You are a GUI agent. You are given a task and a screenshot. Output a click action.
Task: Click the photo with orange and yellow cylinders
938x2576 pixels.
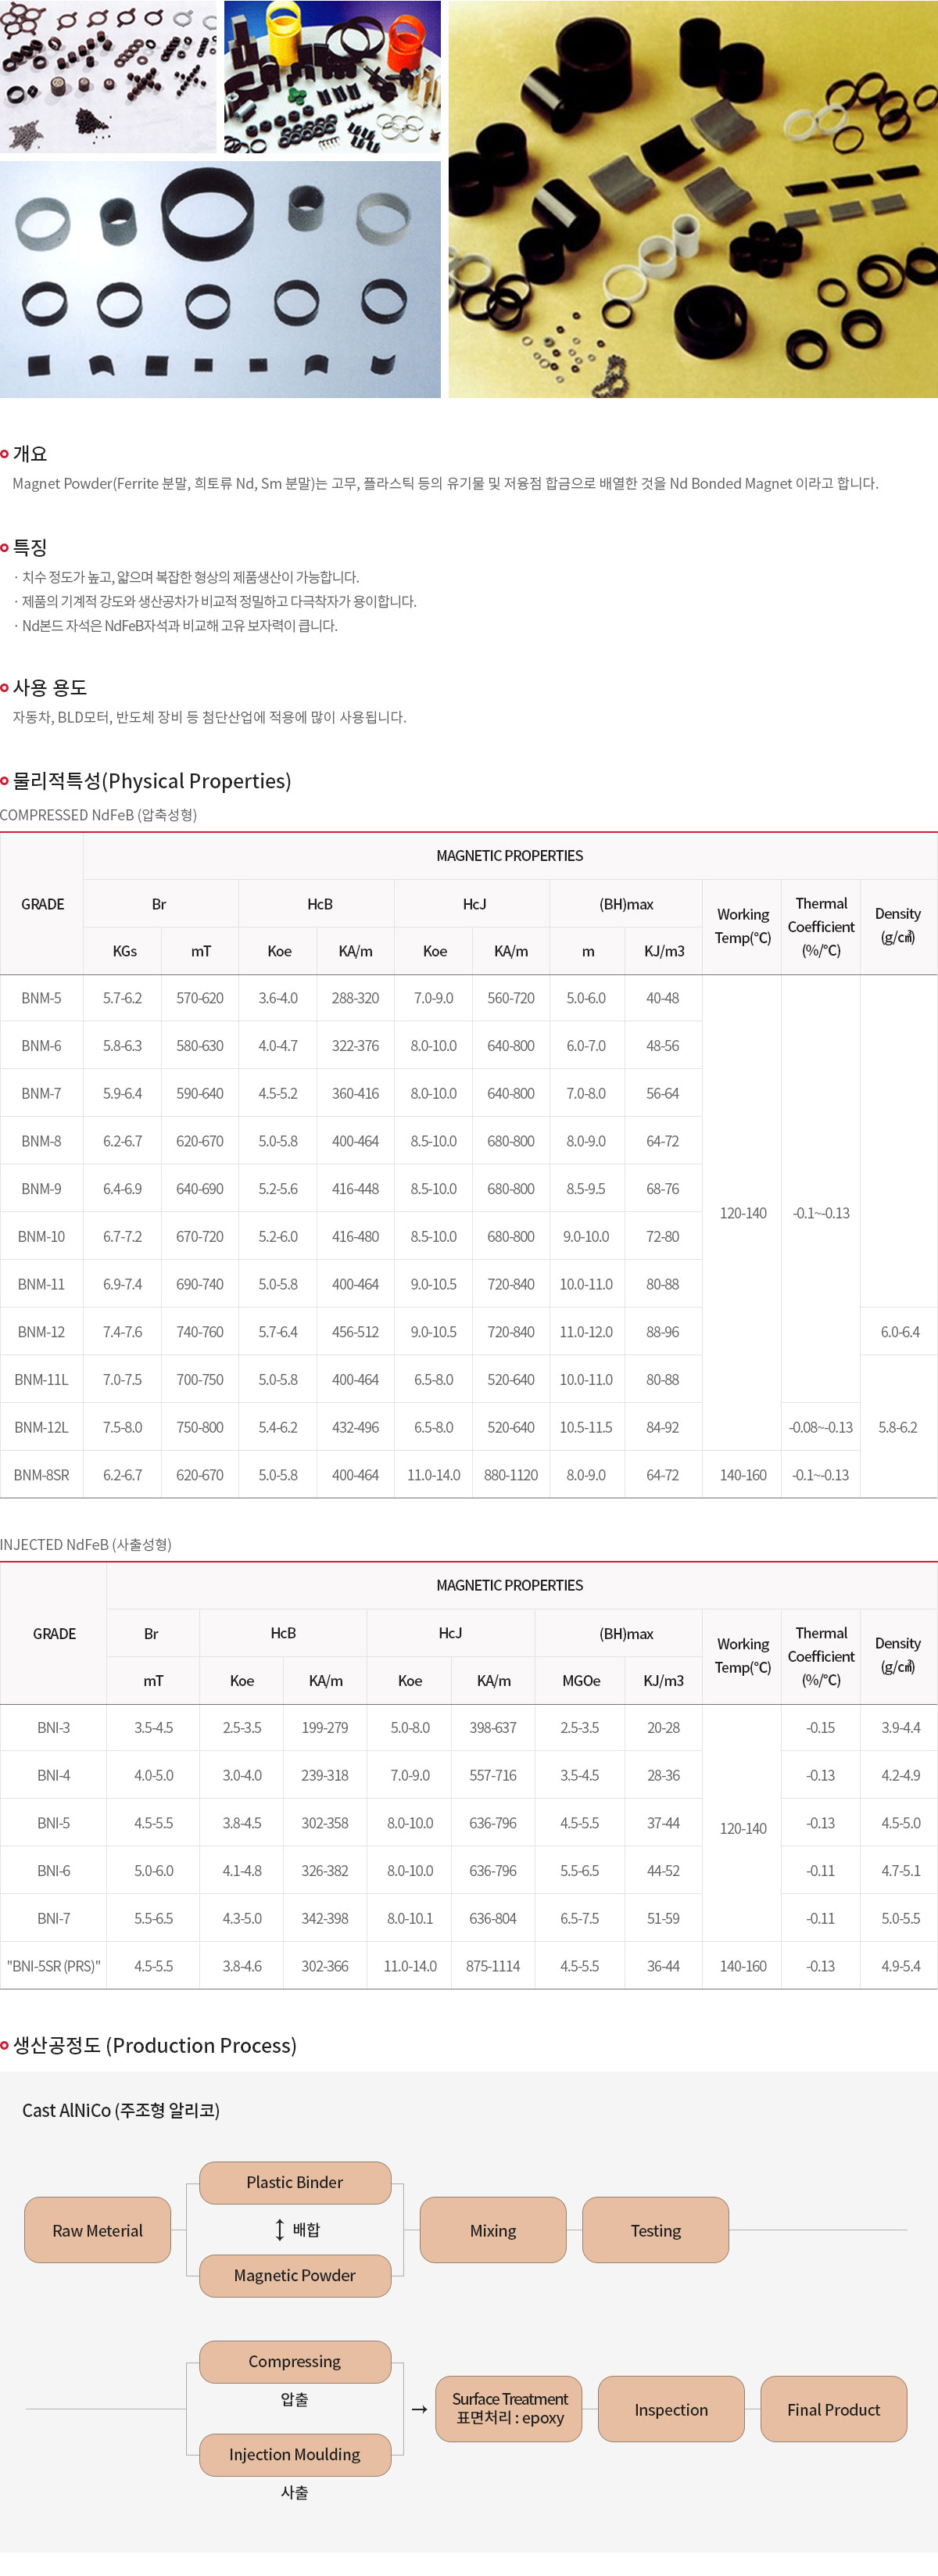[332, 77]
